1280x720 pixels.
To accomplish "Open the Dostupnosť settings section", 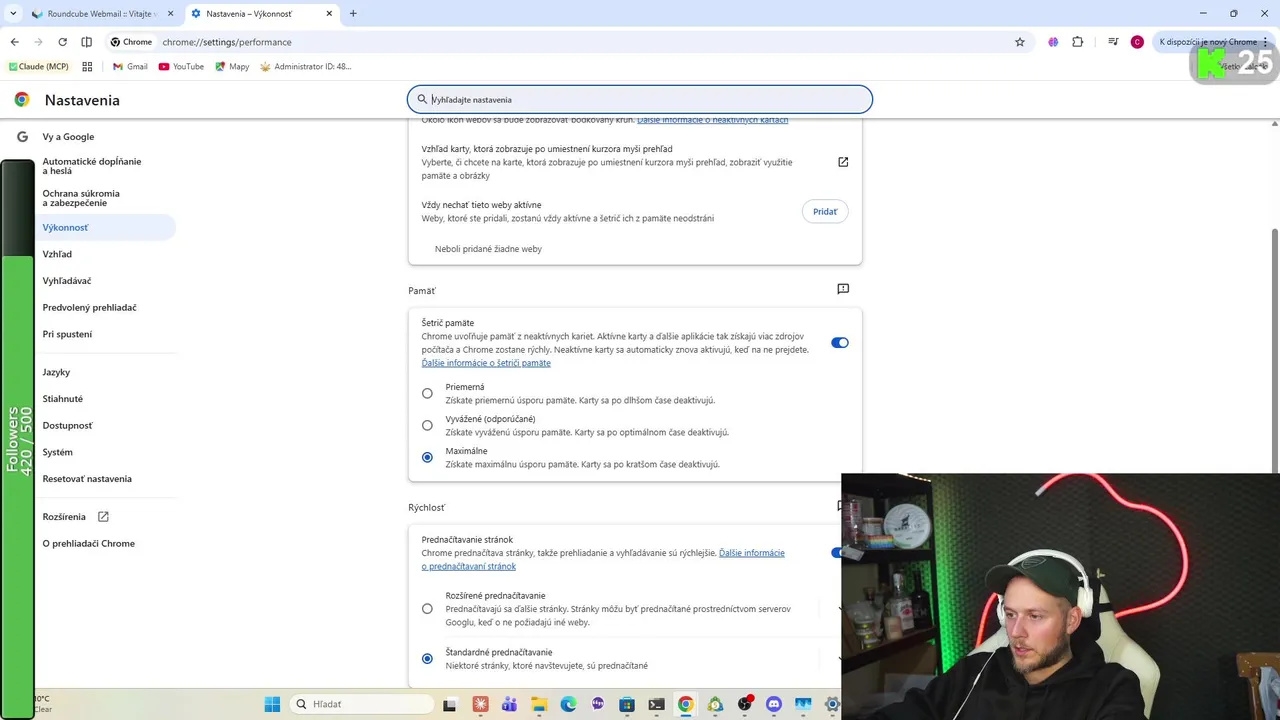I will coord(67,426).
